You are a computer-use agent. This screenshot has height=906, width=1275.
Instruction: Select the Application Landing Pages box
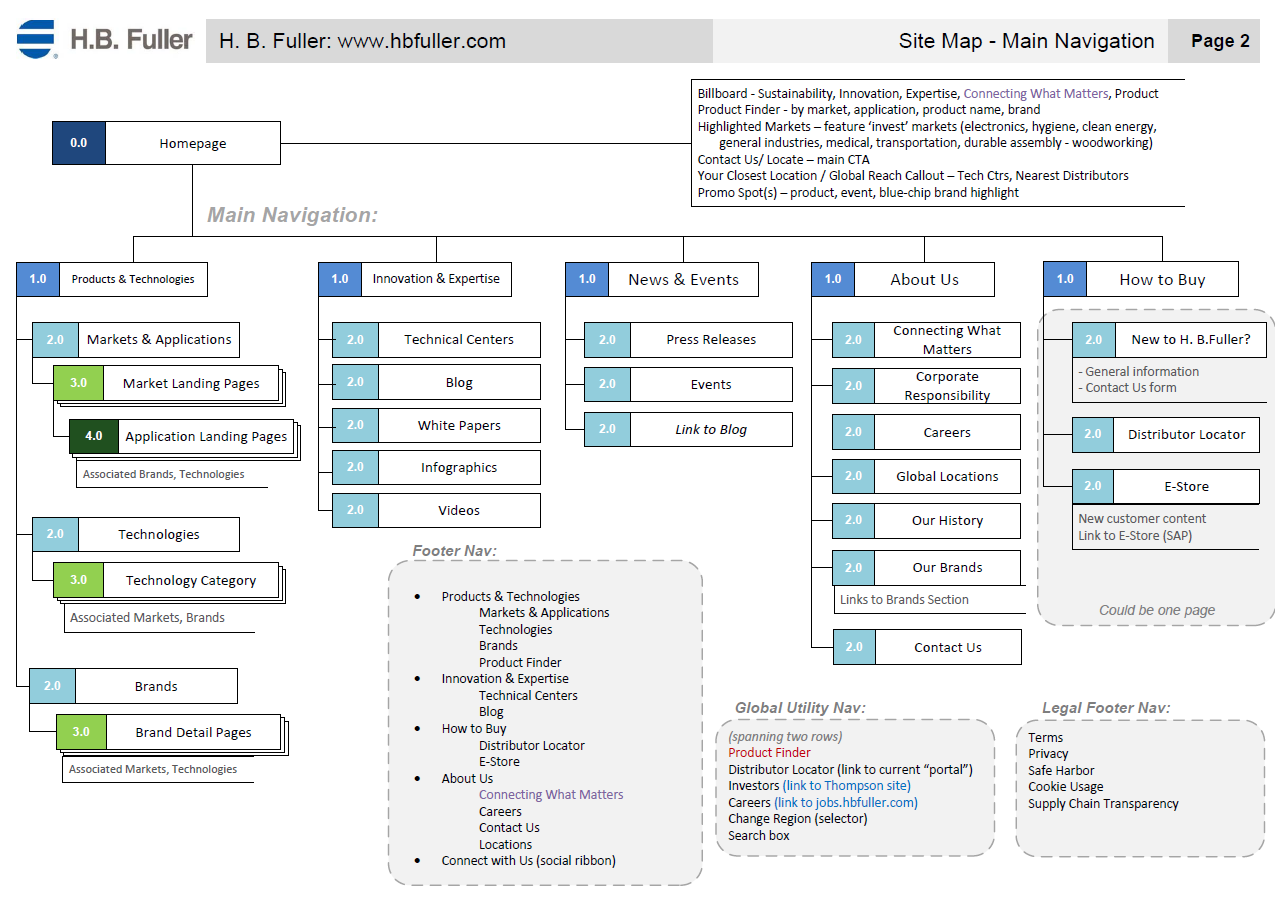pyautogui.click(x=181, y=437)
